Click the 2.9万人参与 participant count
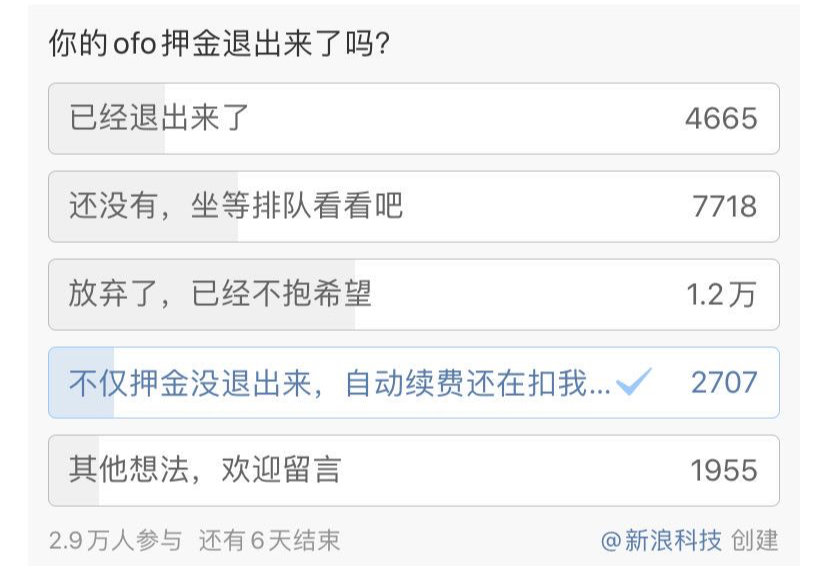 point(115,541)
